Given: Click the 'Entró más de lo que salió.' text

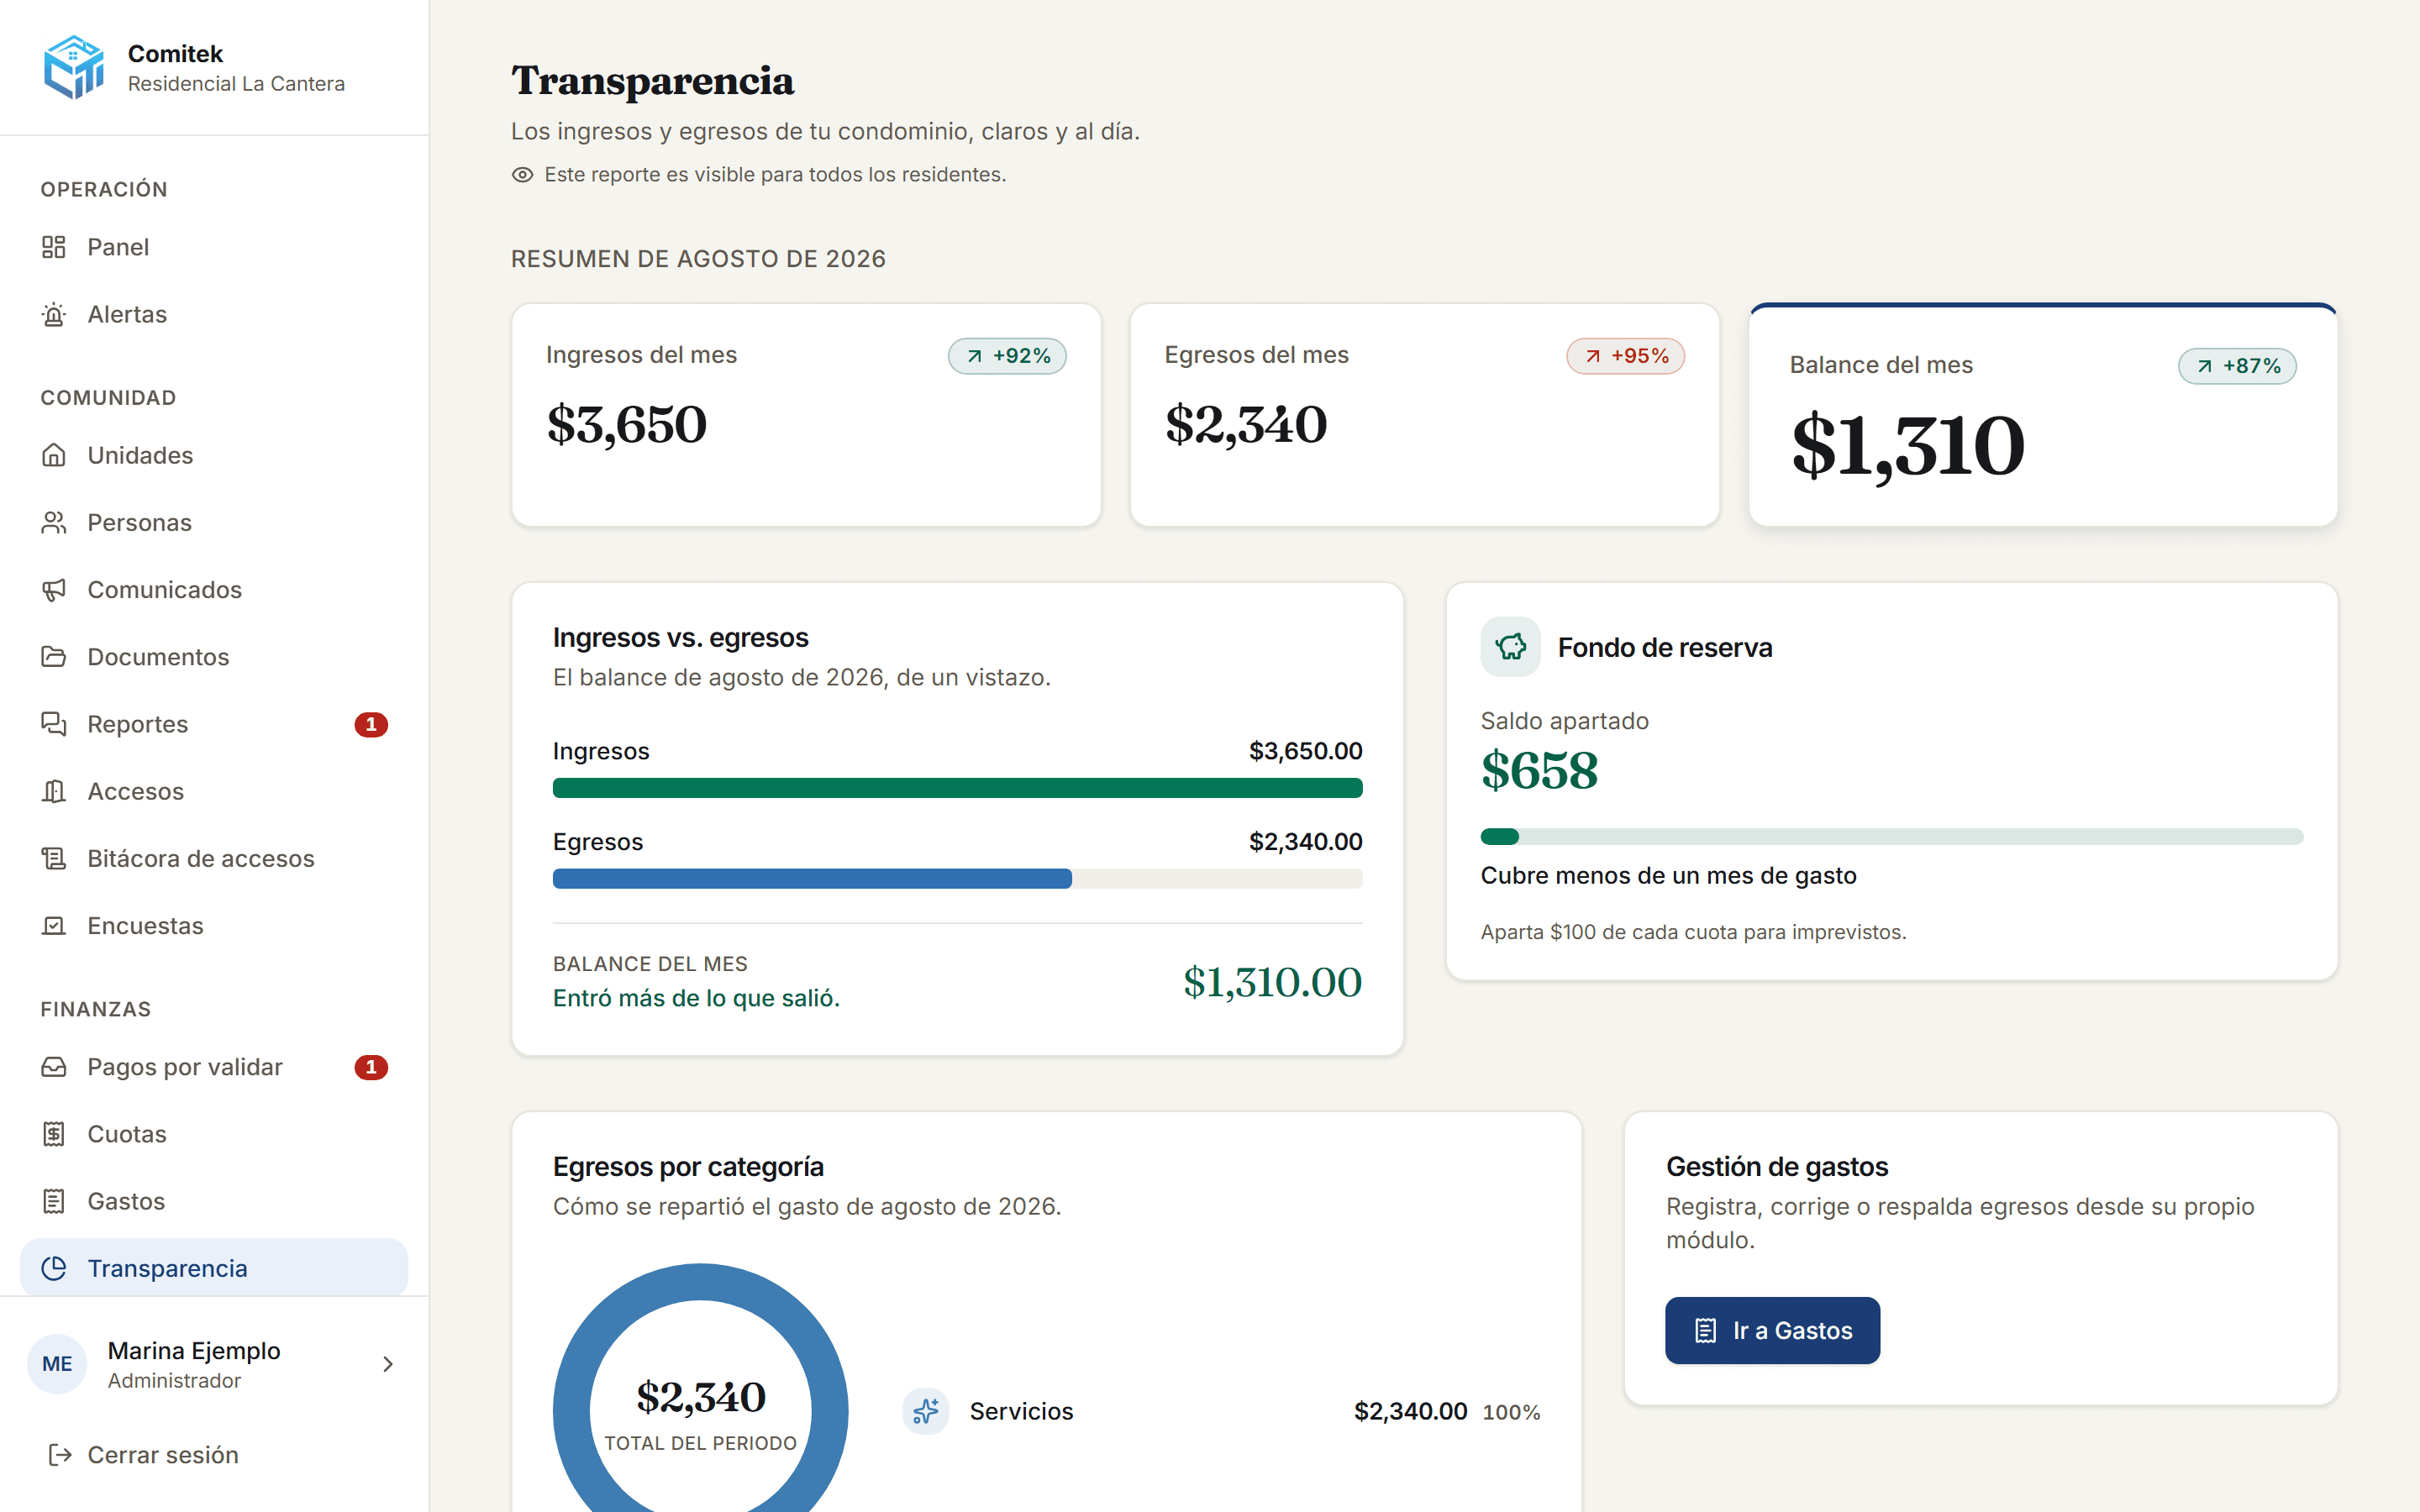Looking at the screenshot, I should pyautogui.click(x=696, y=998).
